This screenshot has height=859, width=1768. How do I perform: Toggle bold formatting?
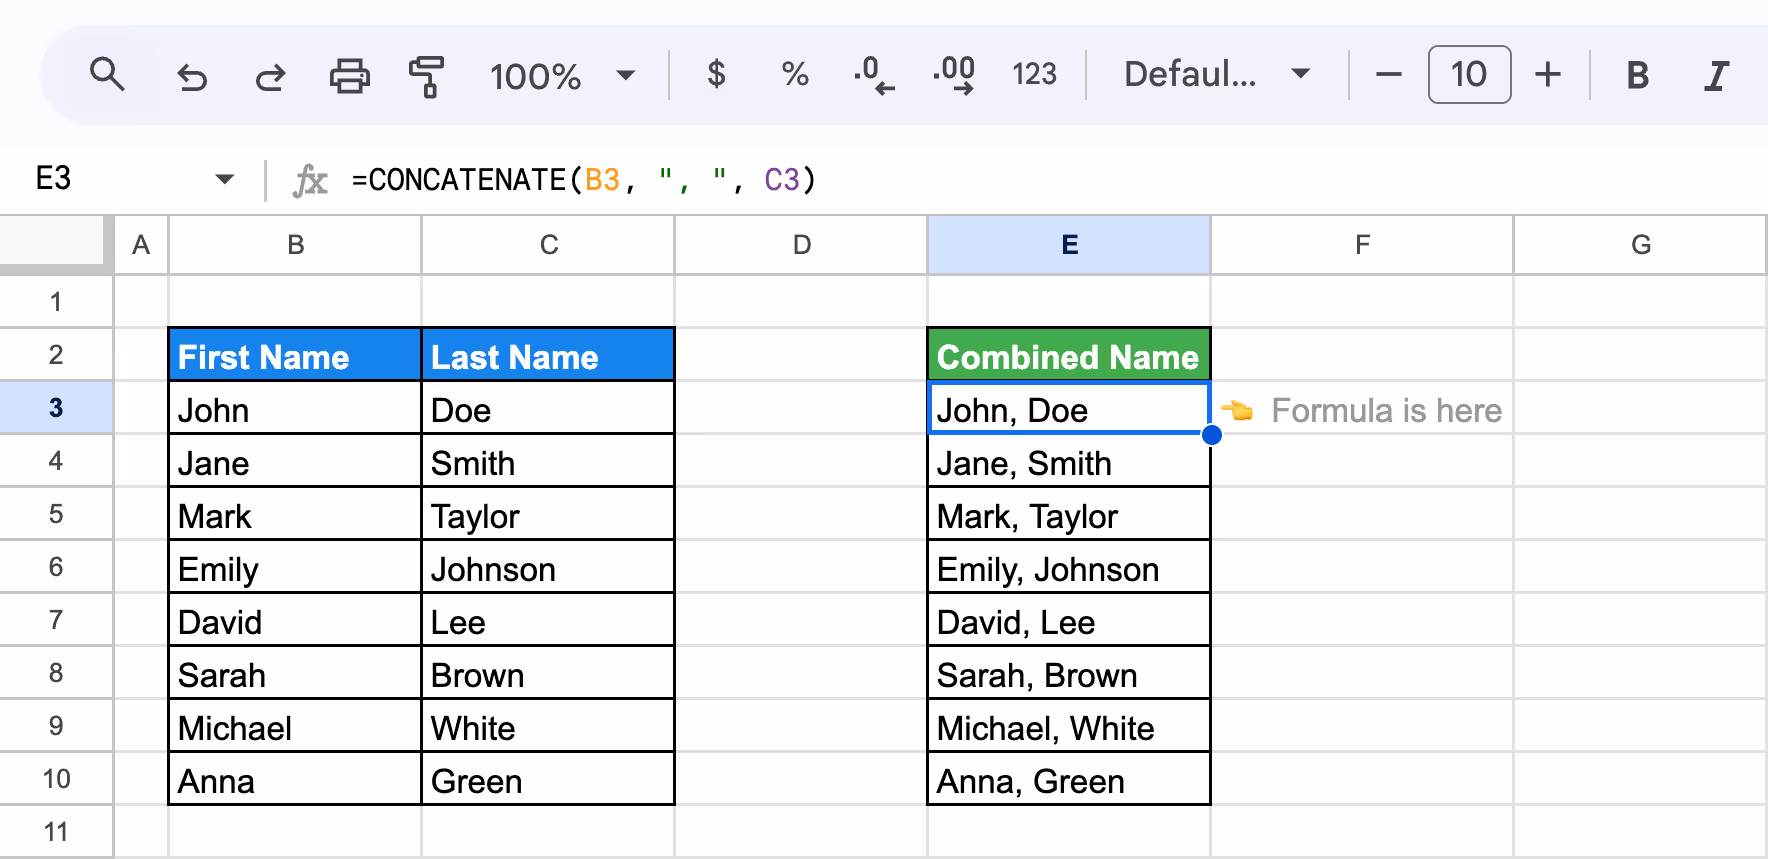(1637, 76)
